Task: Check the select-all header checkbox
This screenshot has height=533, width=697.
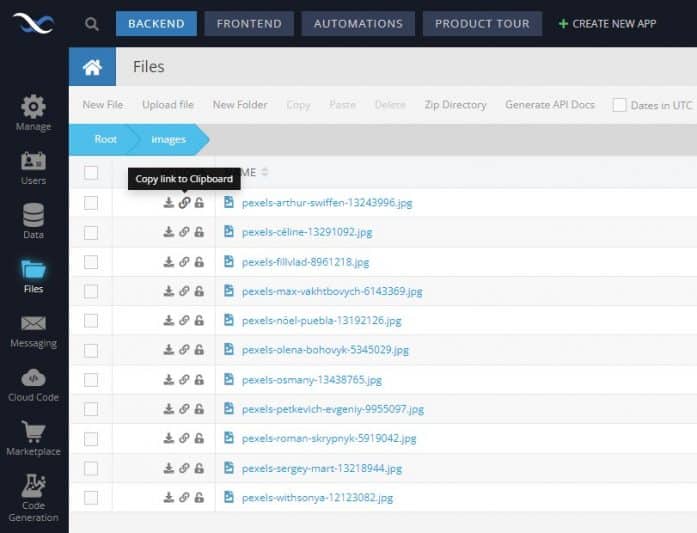Action: tap(91, 173)
